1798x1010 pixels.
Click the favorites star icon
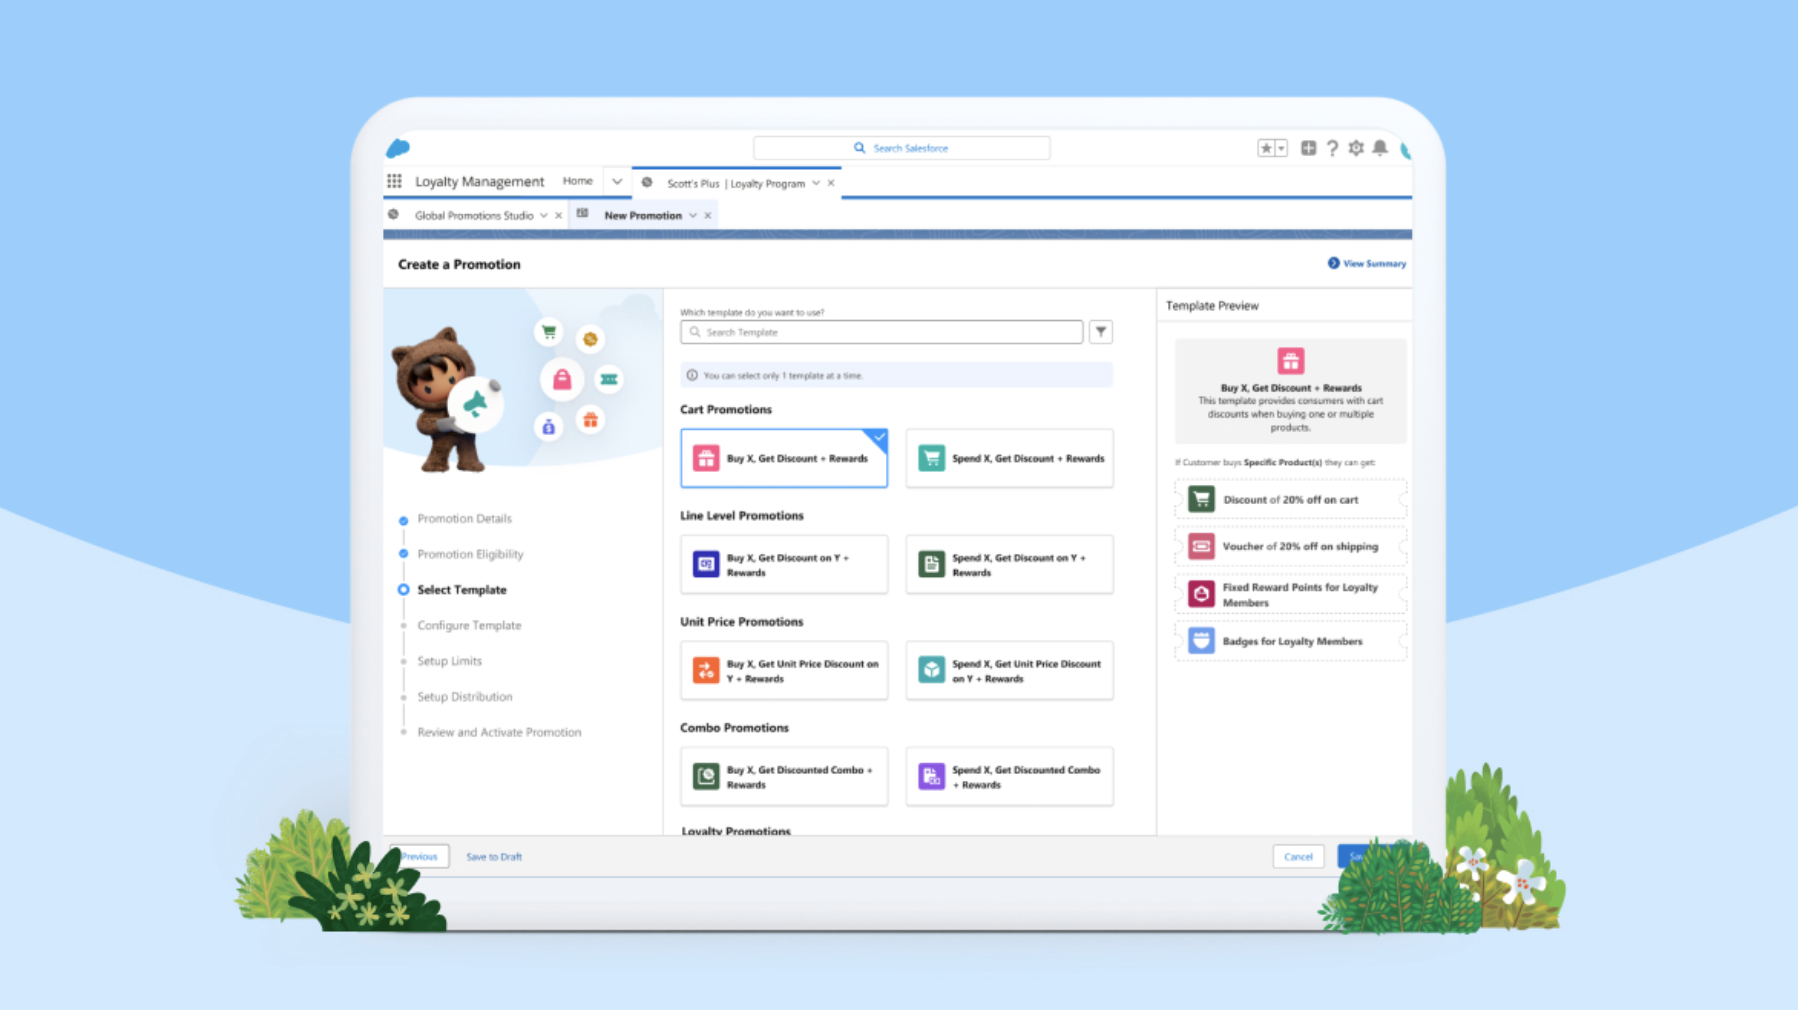click(1266, 148)
